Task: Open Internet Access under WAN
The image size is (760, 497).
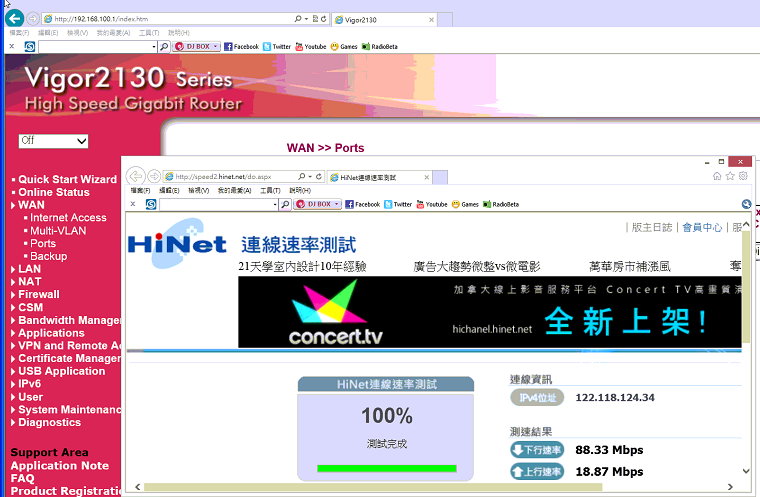Action: pos(68,218)
